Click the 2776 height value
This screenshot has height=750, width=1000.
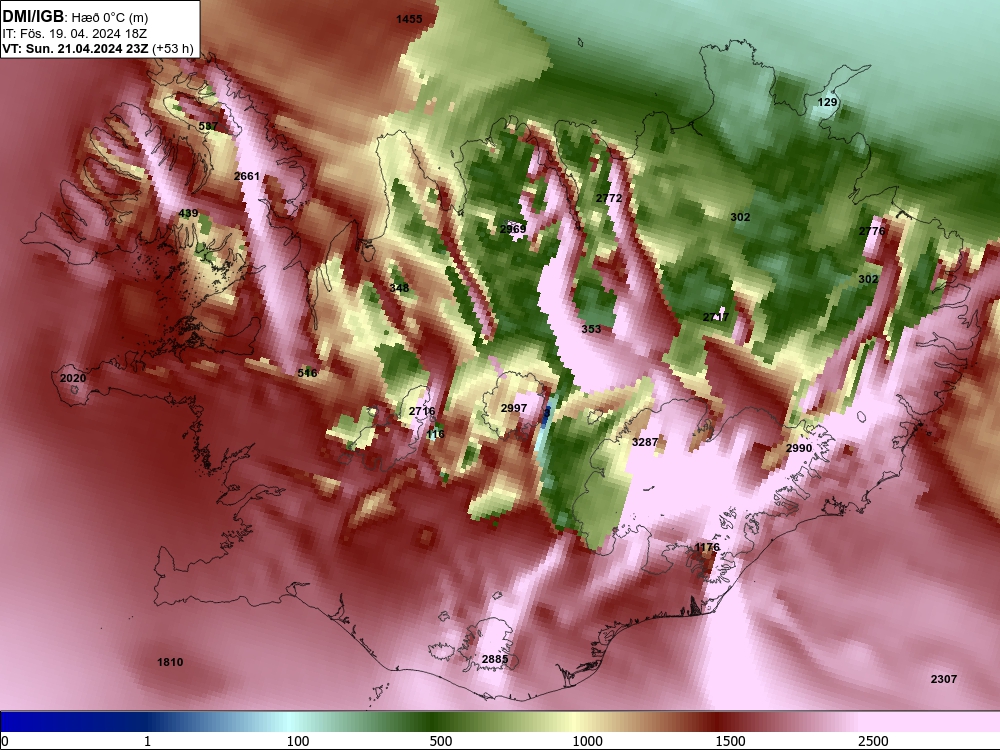click(x=872, y=231)
